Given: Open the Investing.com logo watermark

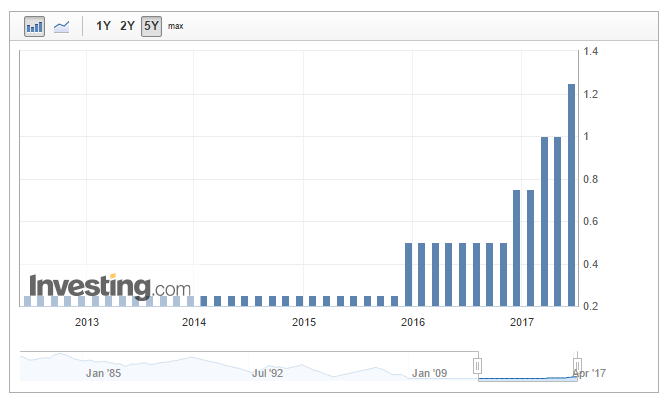Looking at the screenshot, I should (x=109, y=286).
